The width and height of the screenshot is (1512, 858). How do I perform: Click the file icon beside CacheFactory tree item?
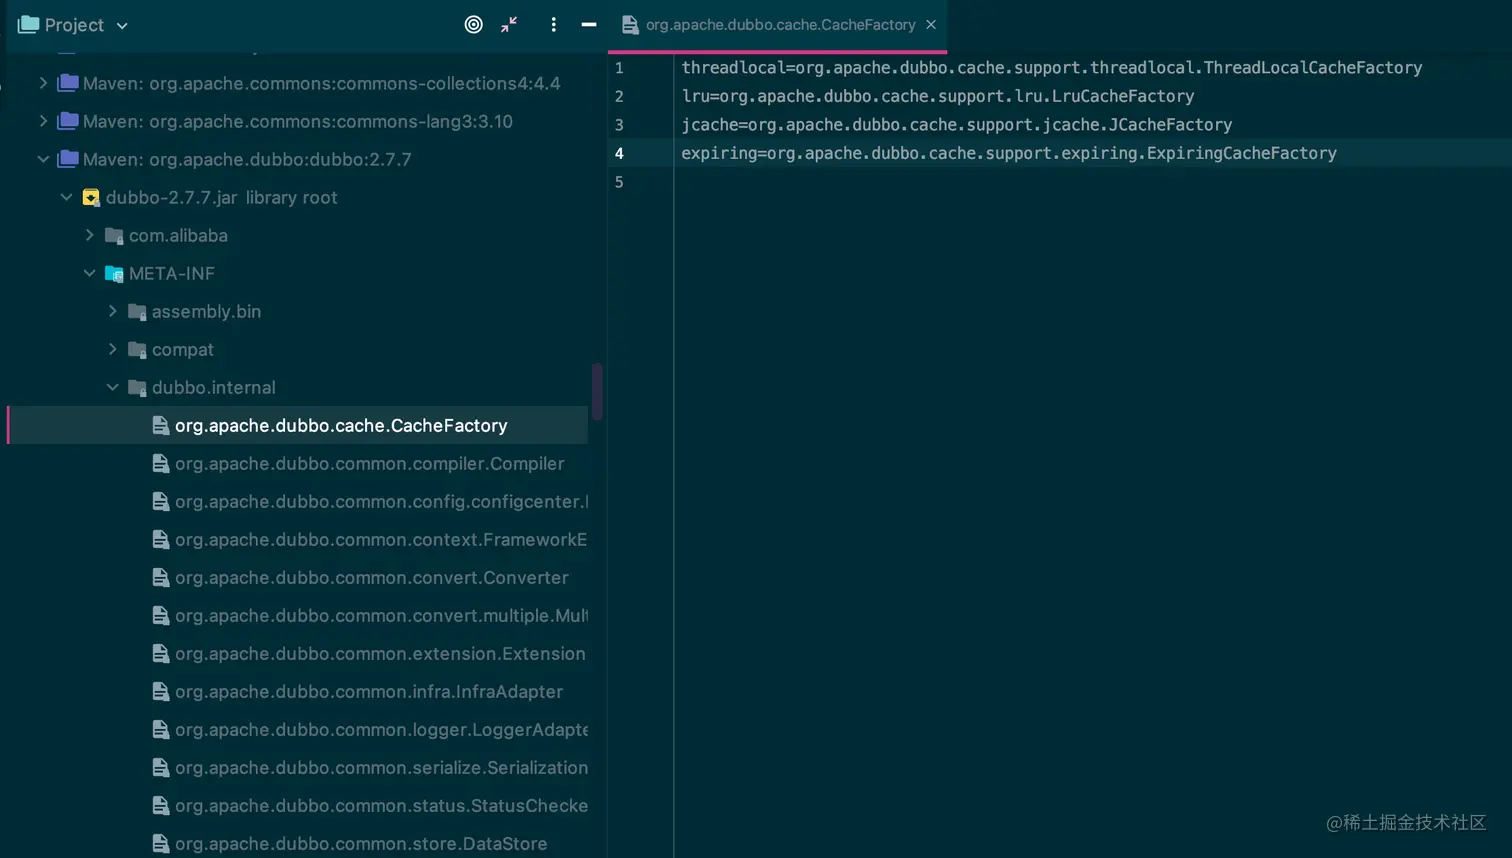point(160,426)
